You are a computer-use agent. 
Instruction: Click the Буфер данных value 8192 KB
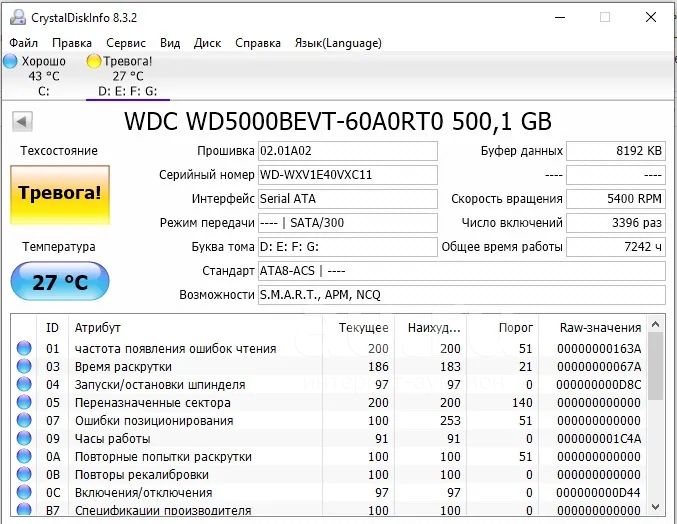tap(616, 151)
